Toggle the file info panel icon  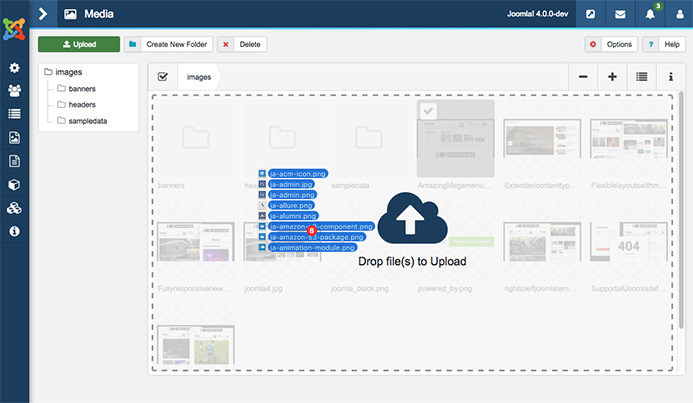point(671,77)
